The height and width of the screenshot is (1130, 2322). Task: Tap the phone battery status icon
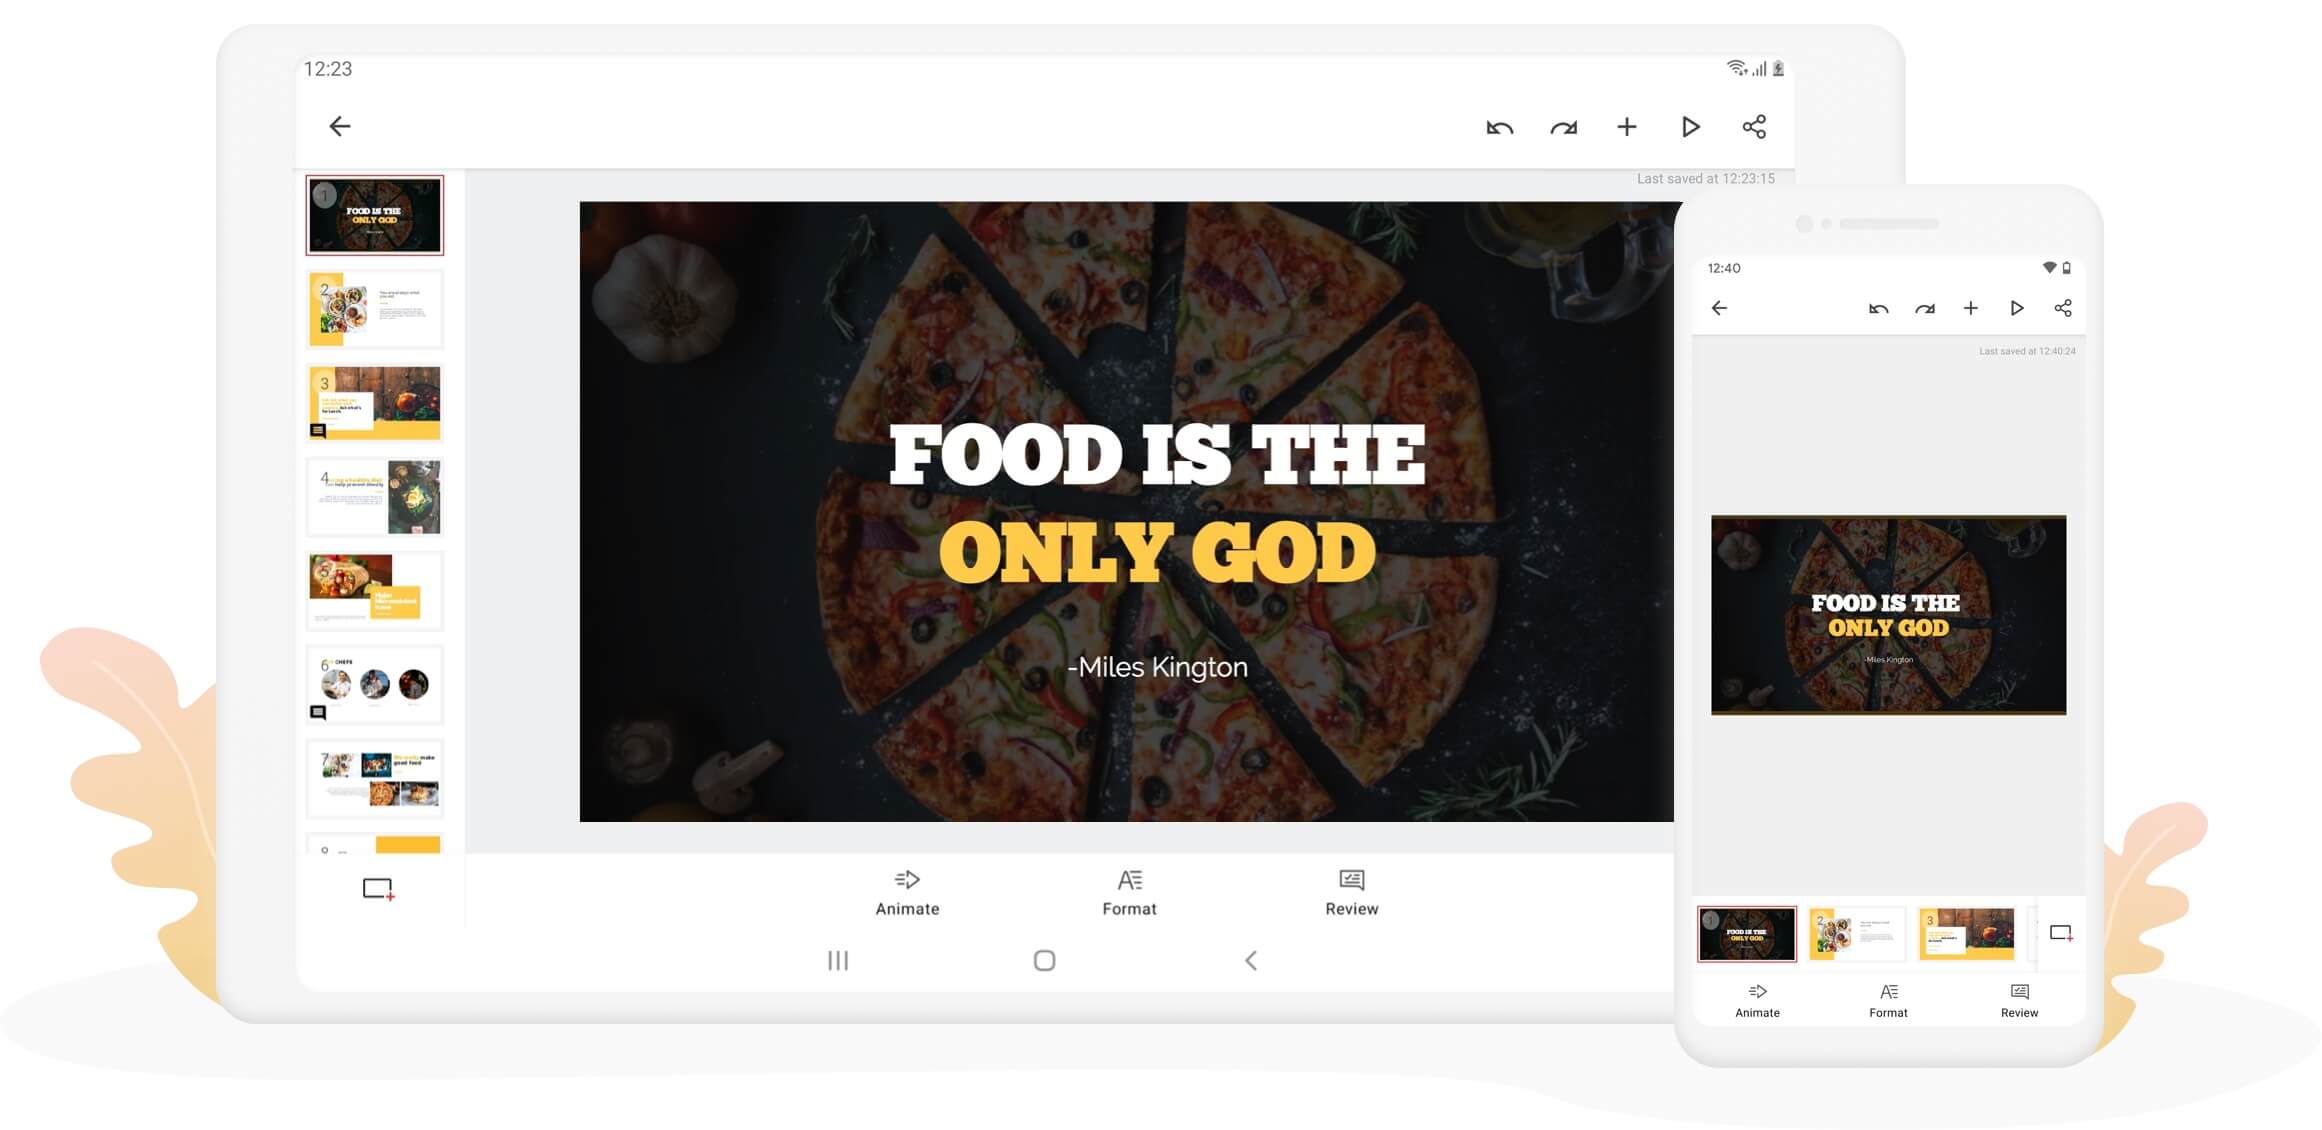pyautogui.click(x=2066, y=268)
